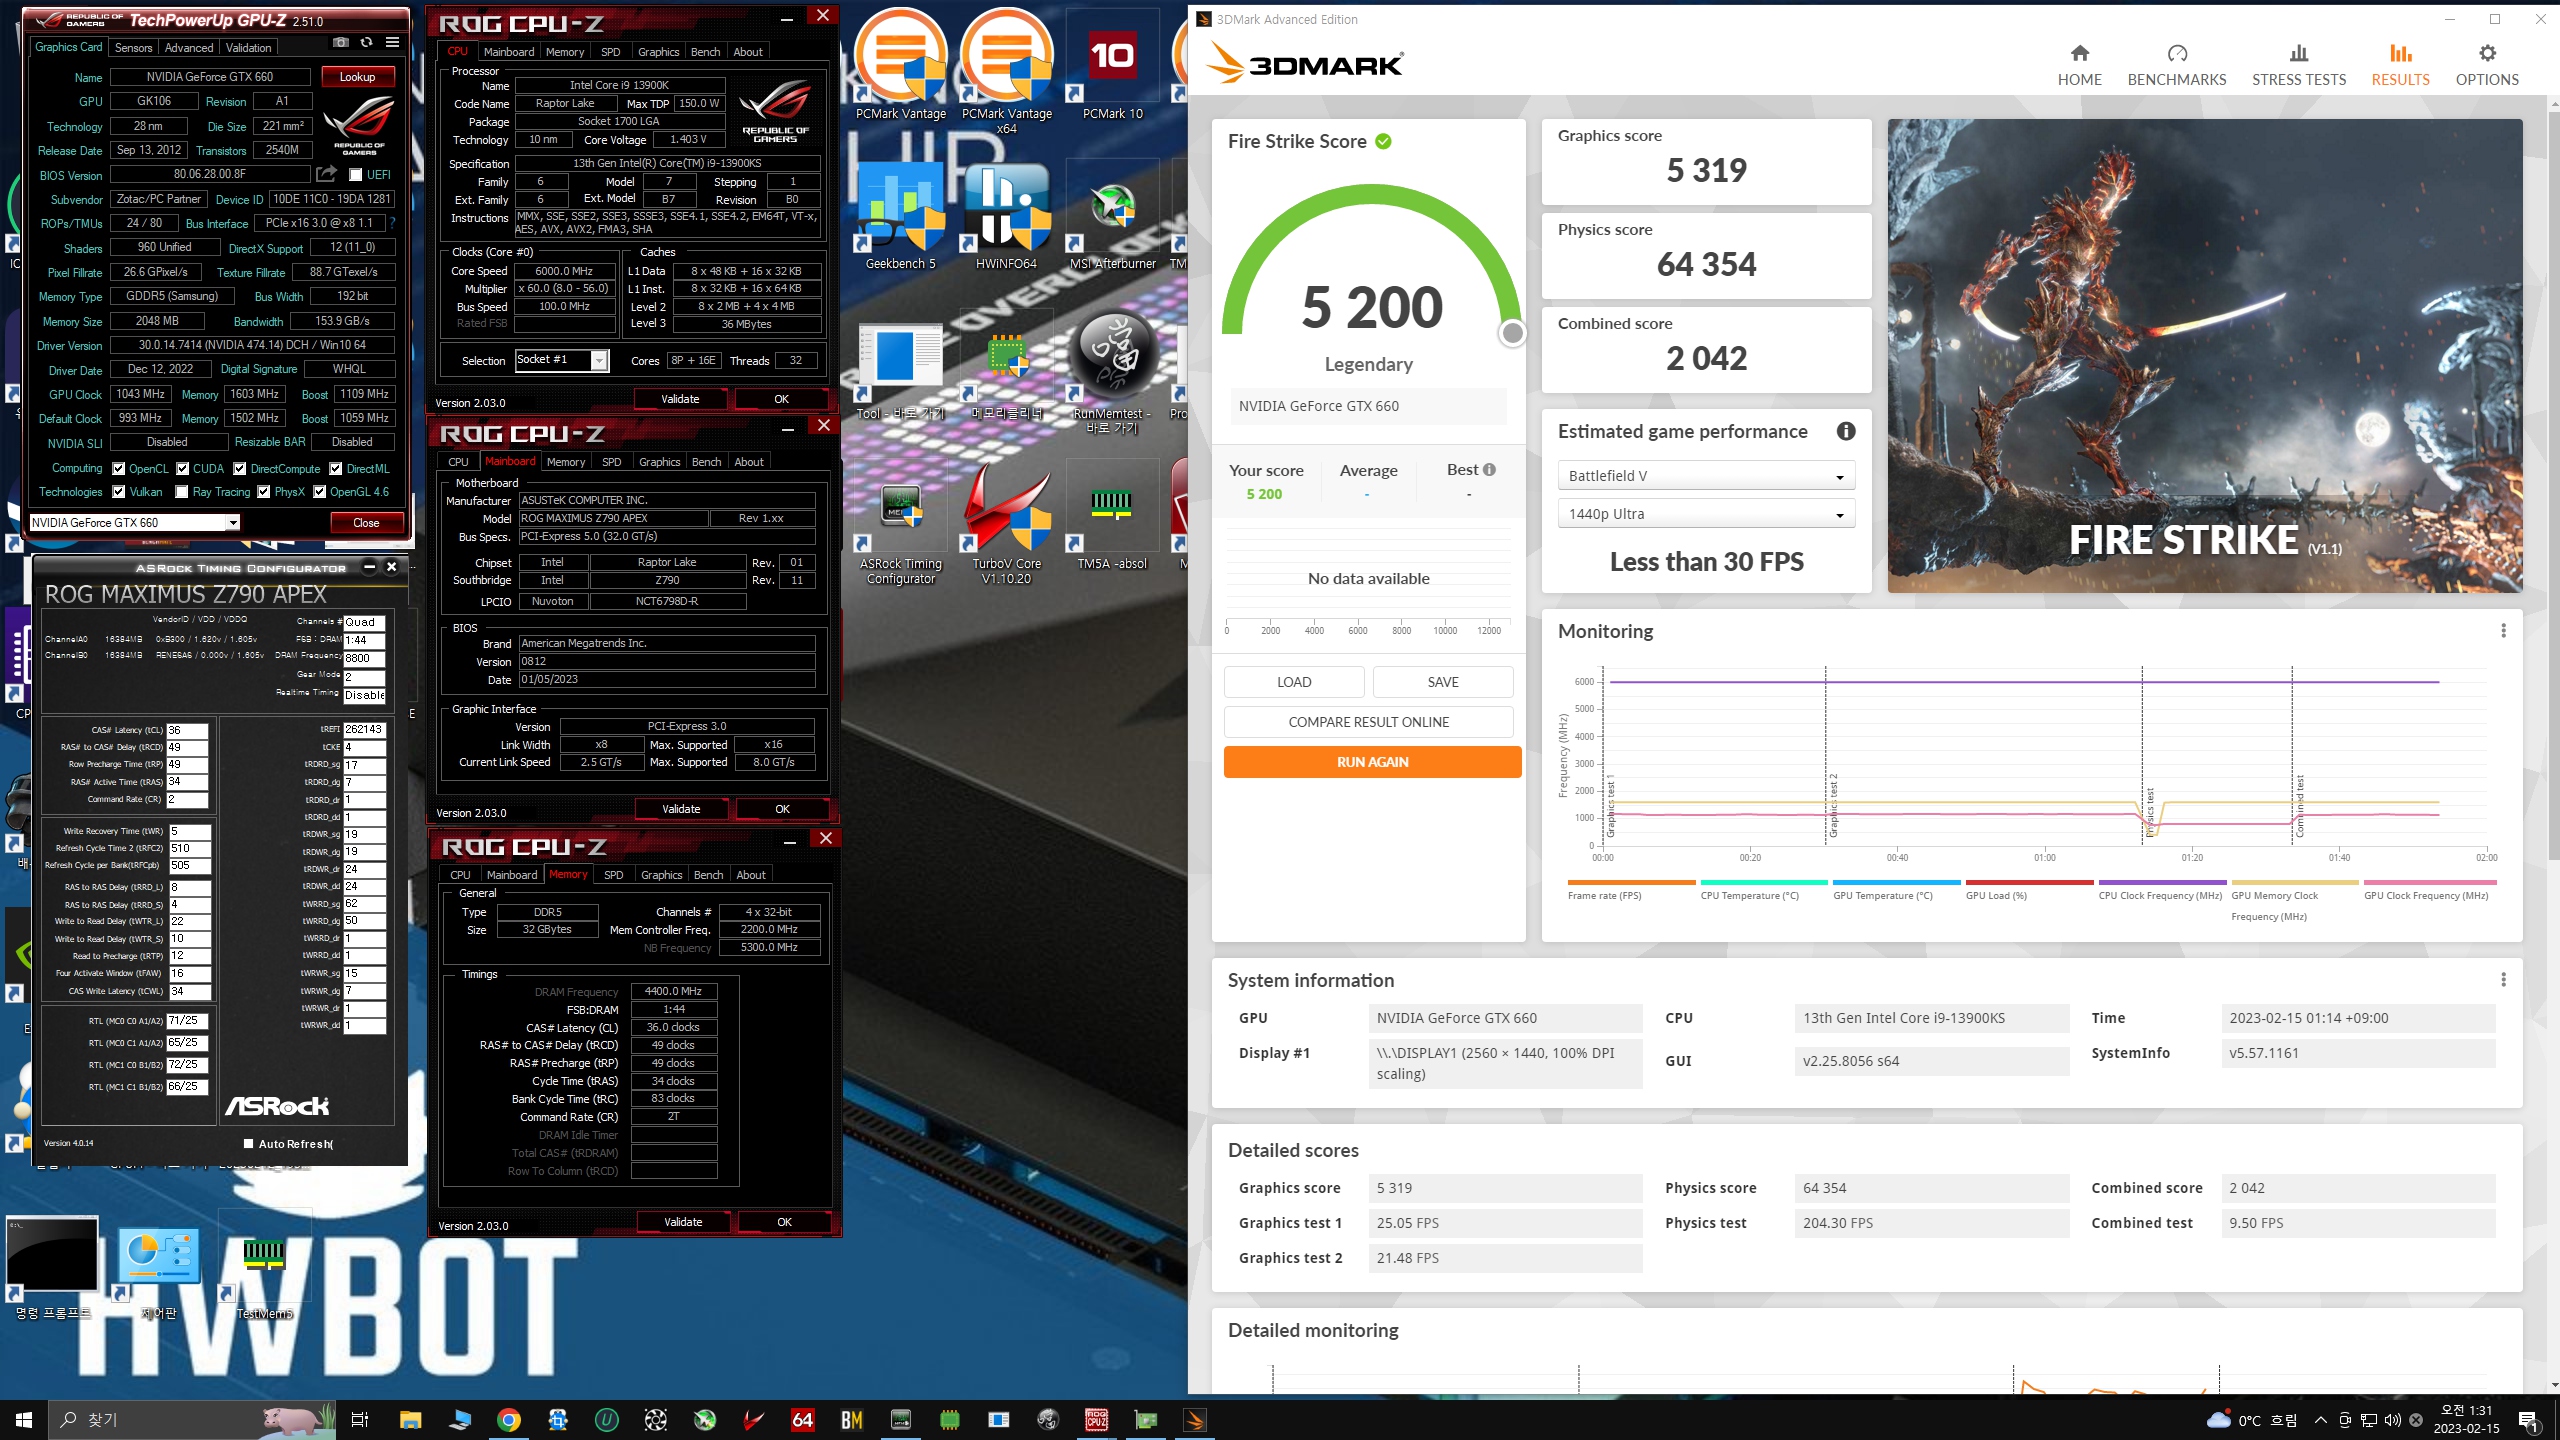Toggle the PhysX checkbox in GPU-Z
Screen dimensions: 2560x1440
tap(264, 492)
